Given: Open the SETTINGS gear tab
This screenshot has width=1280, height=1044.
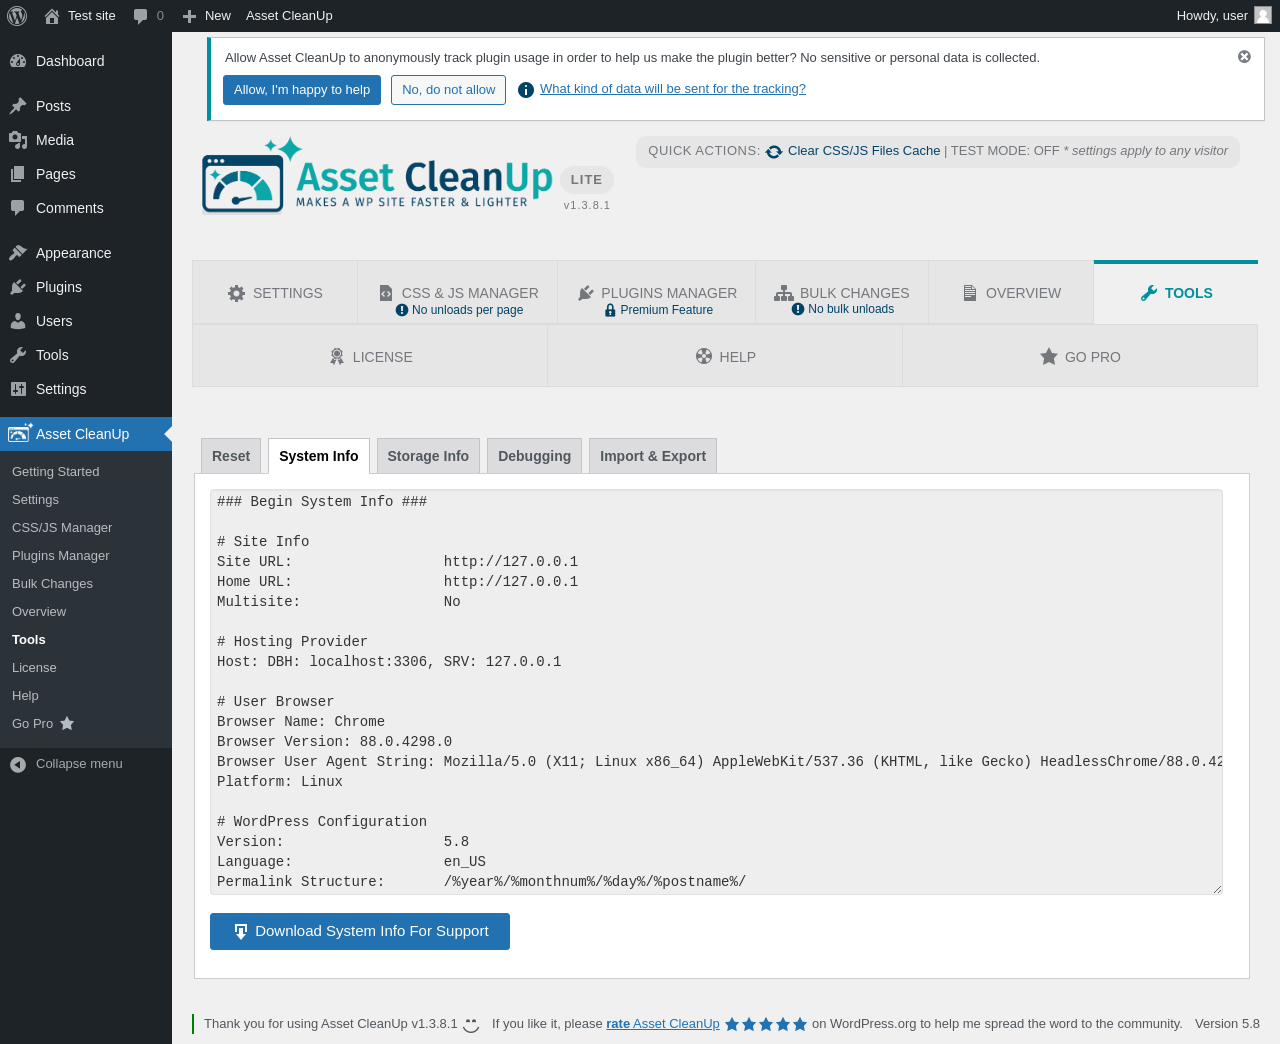Looking at the screenshot, I should point(275,293).
